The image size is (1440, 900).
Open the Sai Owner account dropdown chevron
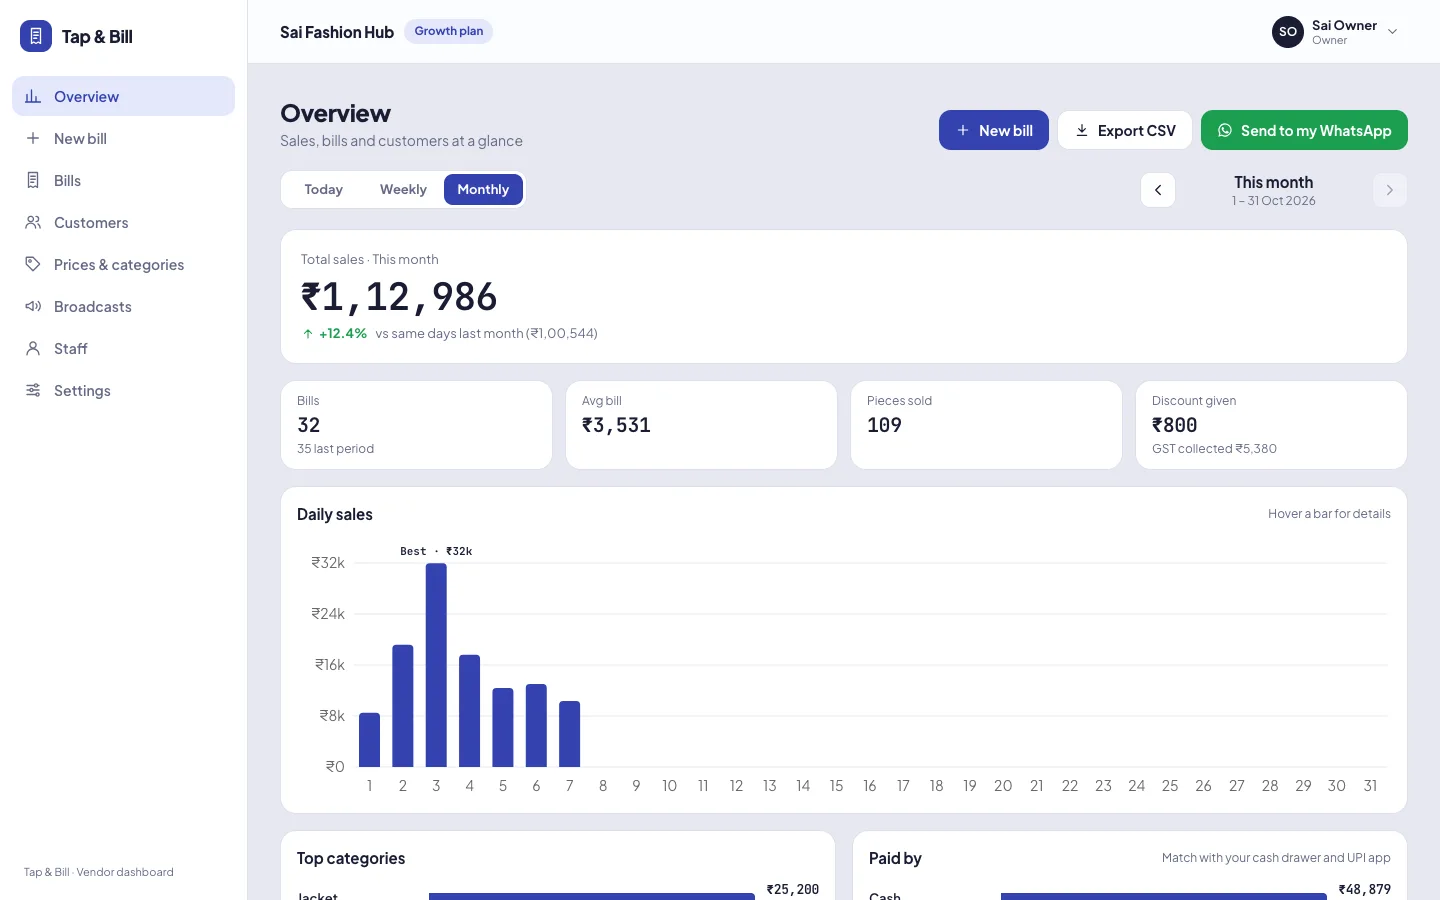point(1392,32)
